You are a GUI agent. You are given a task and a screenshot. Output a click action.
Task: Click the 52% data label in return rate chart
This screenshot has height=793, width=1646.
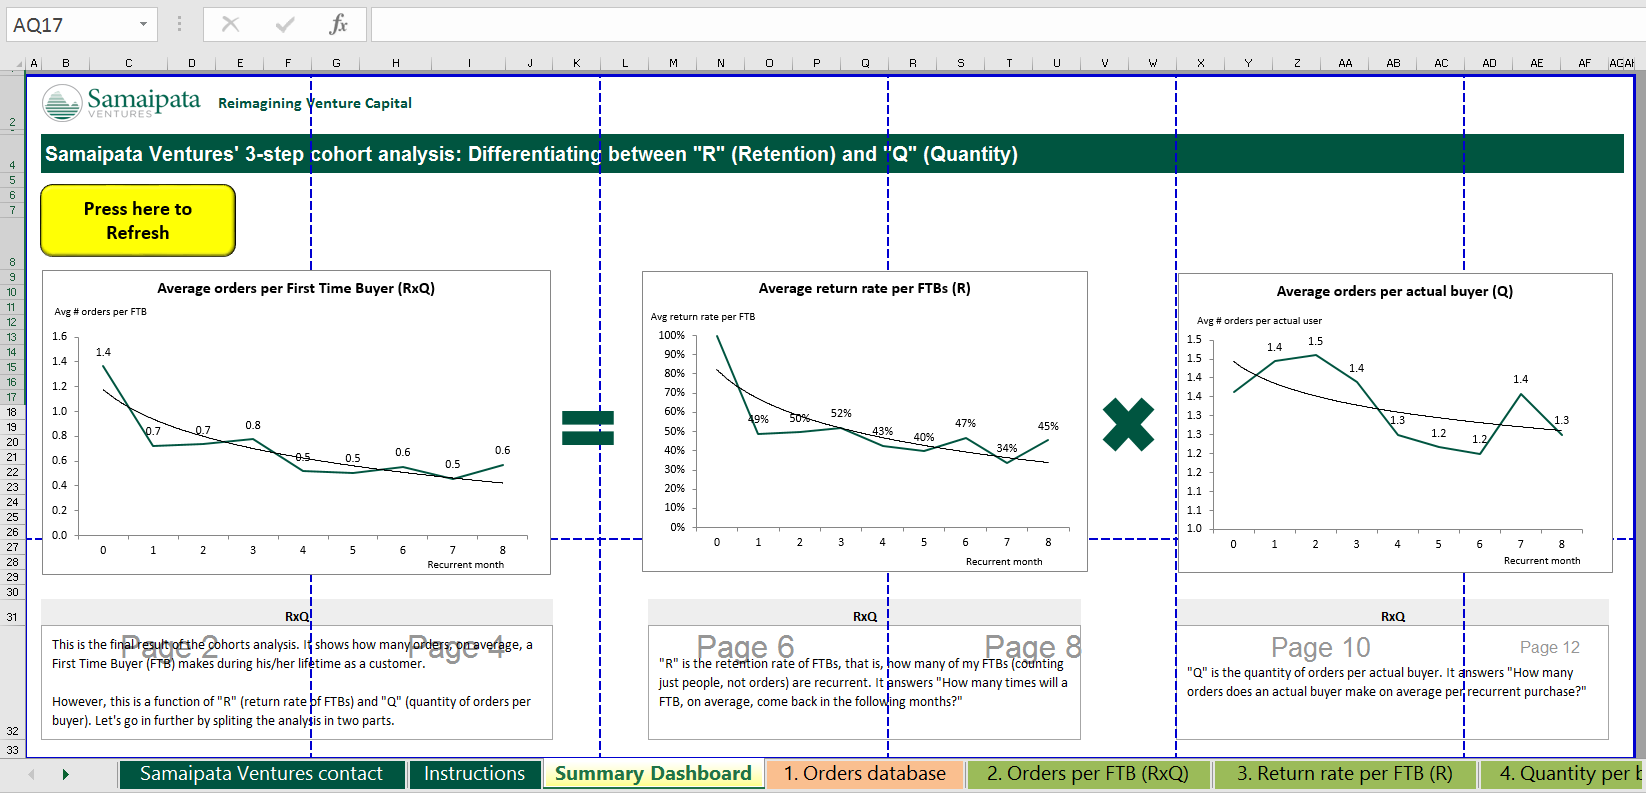841,413
